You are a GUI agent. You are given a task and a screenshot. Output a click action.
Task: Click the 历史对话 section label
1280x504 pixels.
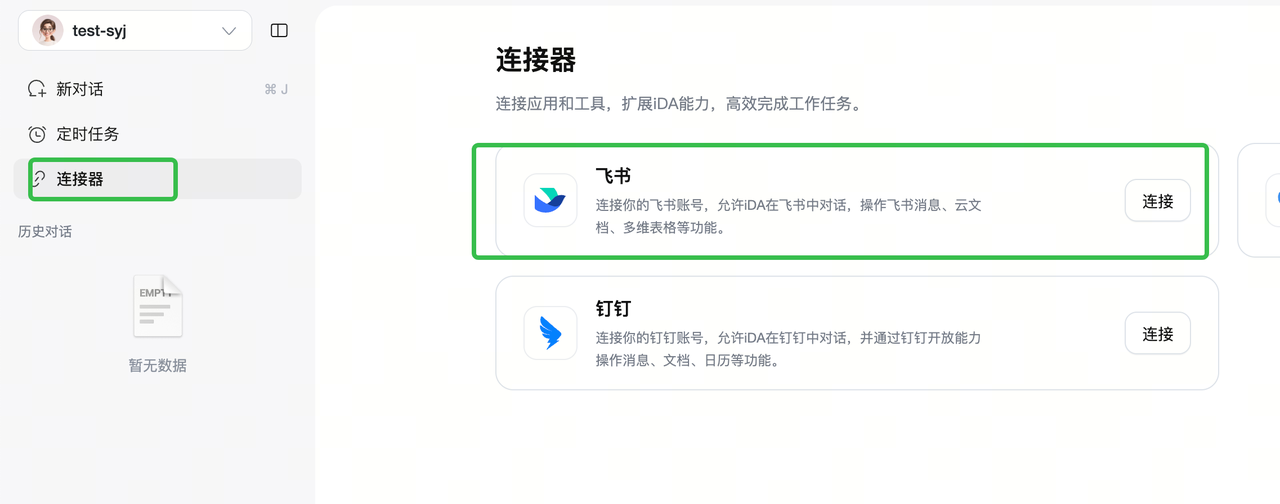tap(45, 231)
